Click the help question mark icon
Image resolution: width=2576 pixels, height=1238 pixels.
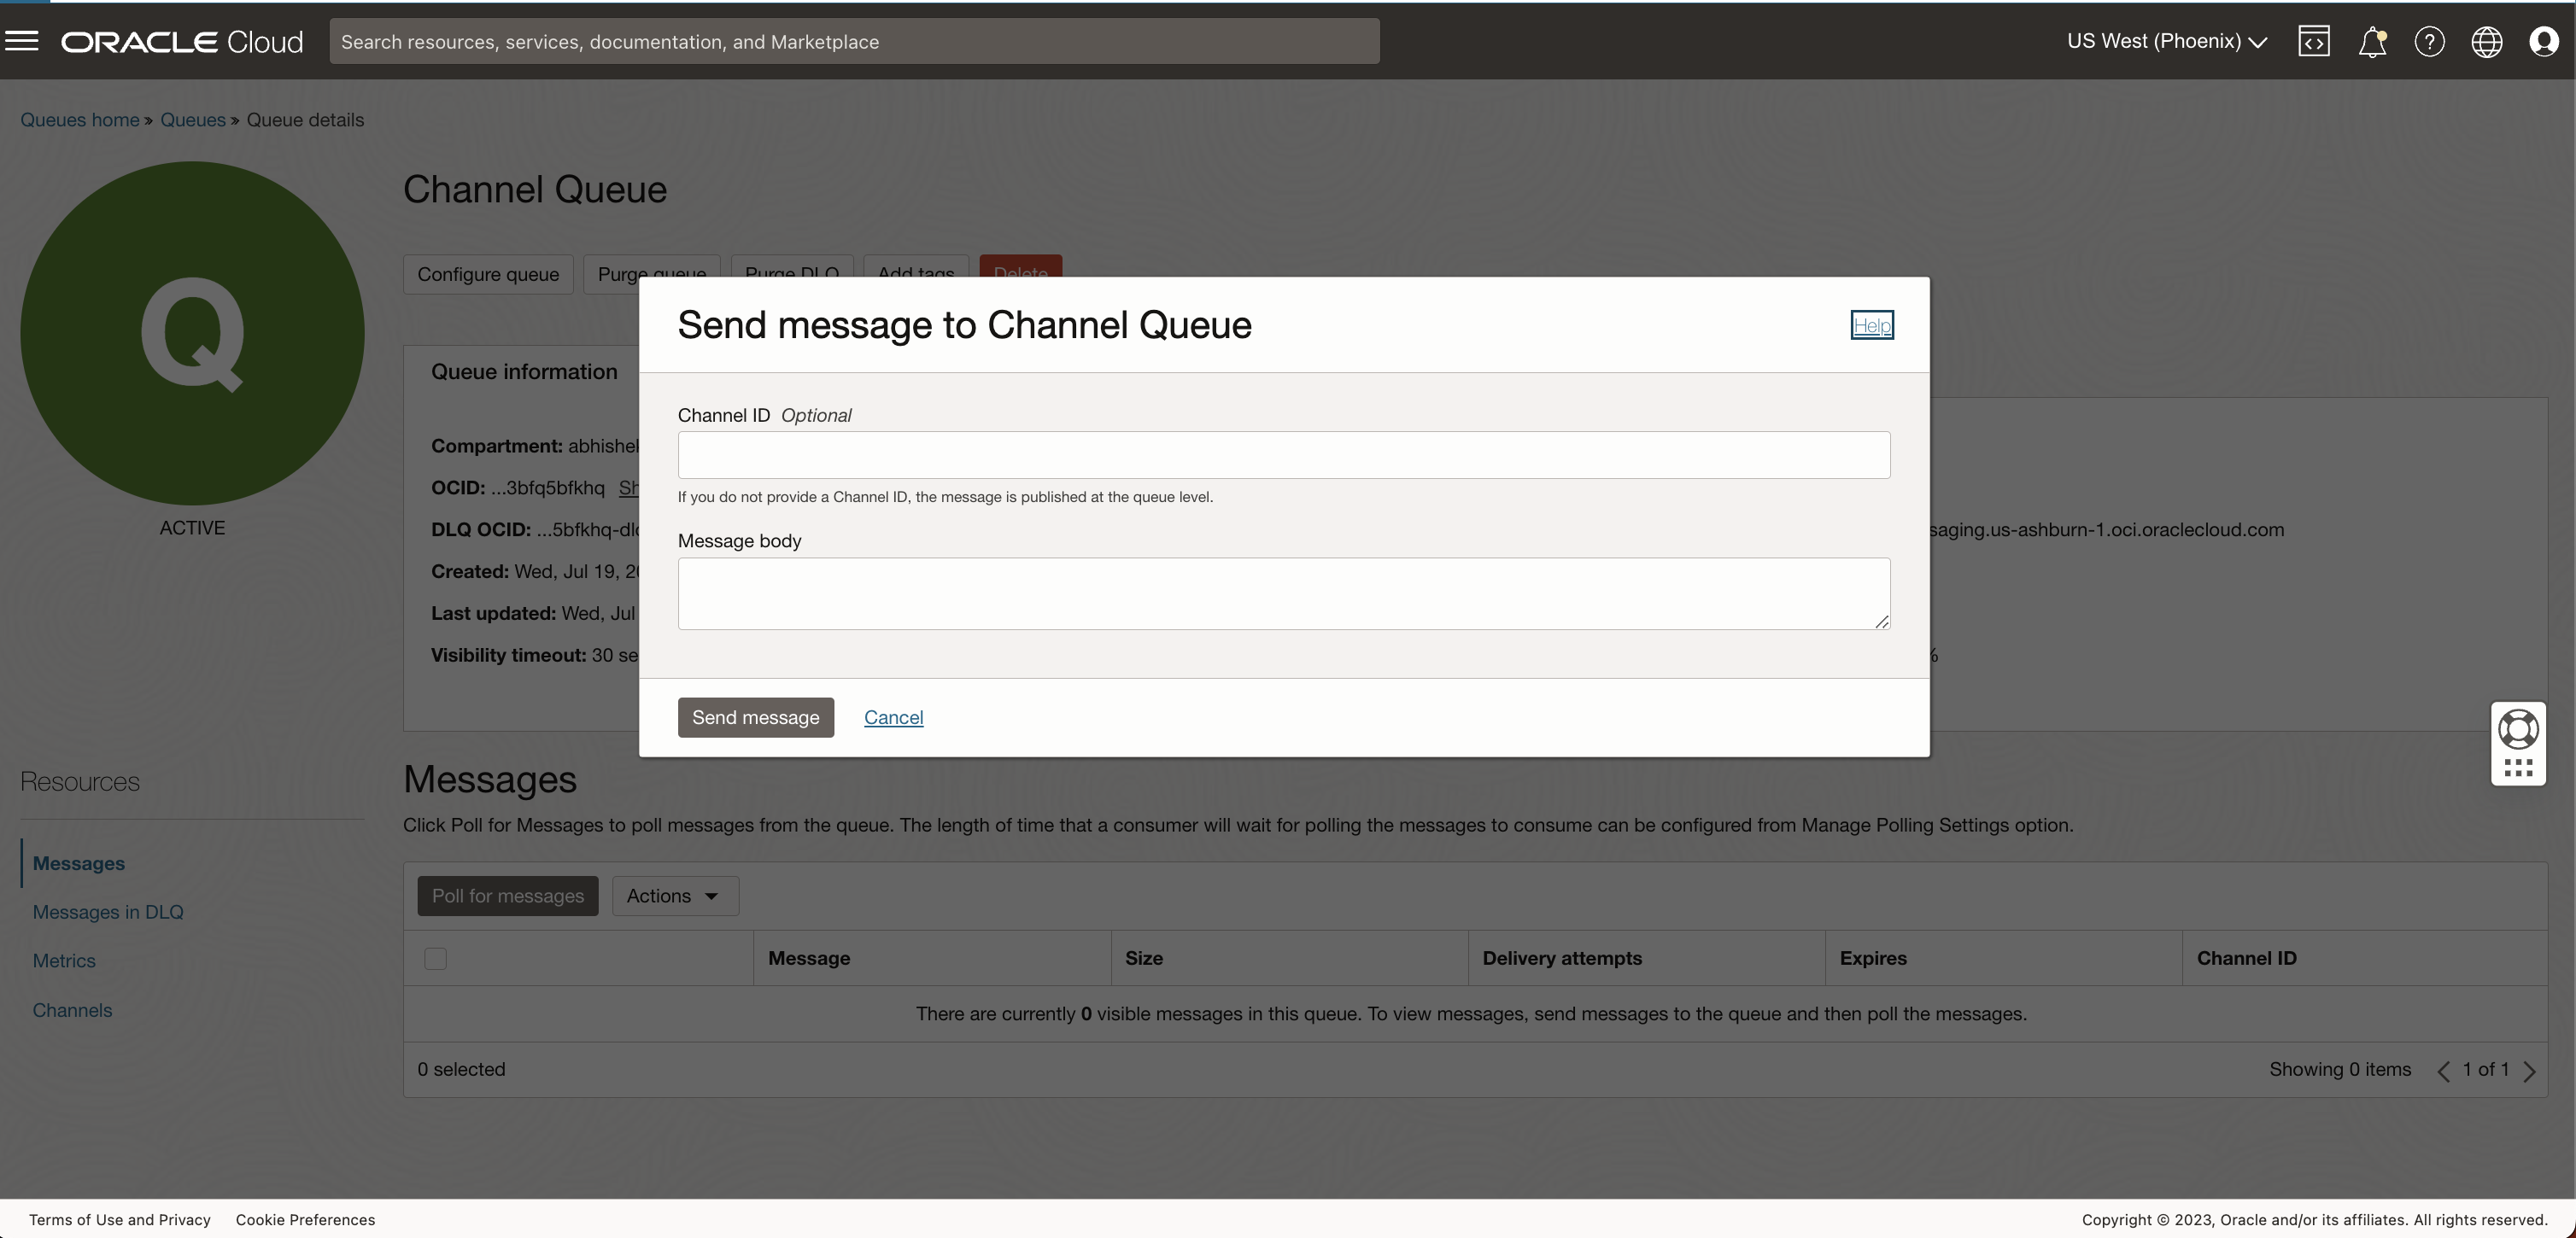tap(2430, 41)
